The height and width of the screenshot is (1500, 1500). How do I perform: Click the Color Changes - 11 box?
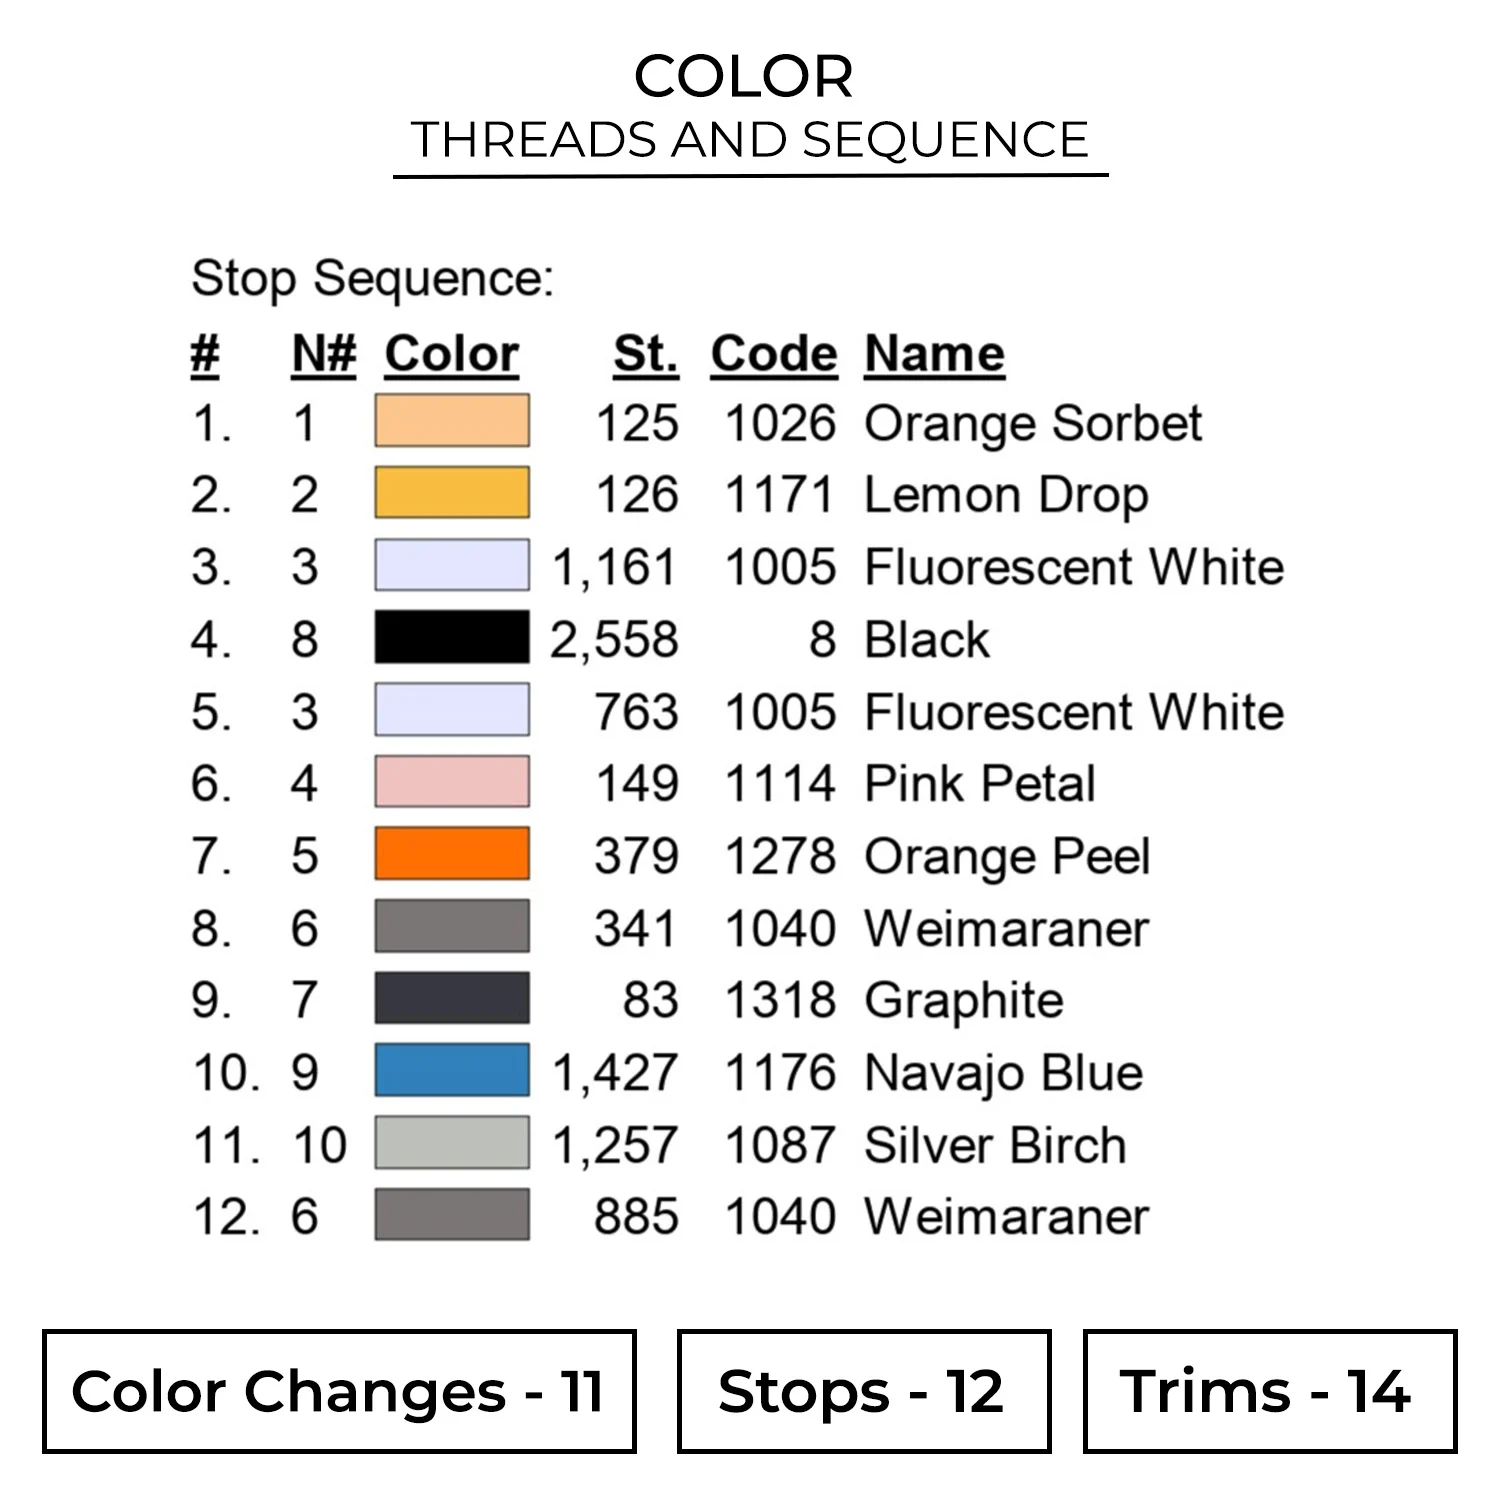(x=339, y=1391)
